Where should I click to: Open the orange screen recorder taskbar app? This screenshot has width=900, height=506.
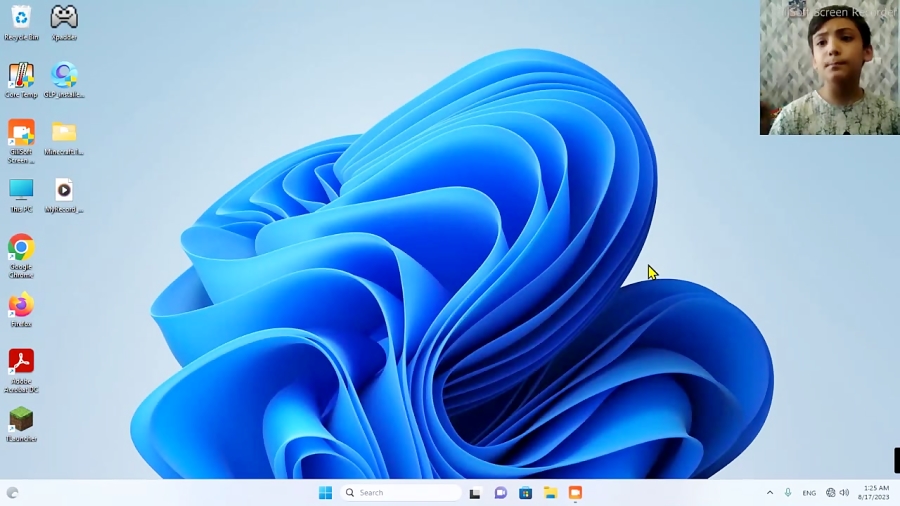coord(575,493)
